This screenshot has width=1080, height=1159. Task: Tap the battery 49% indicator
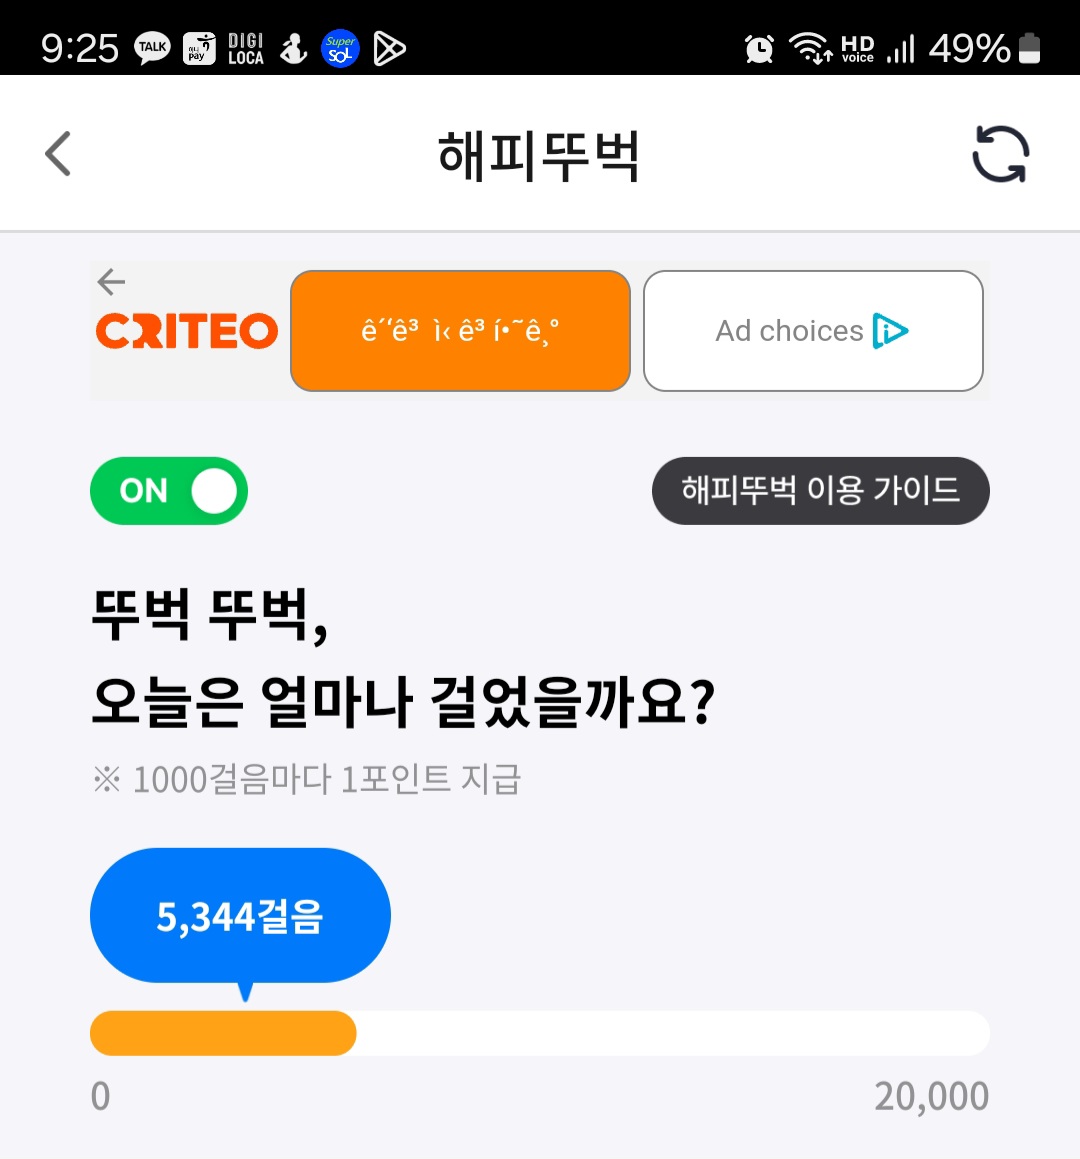985,48
